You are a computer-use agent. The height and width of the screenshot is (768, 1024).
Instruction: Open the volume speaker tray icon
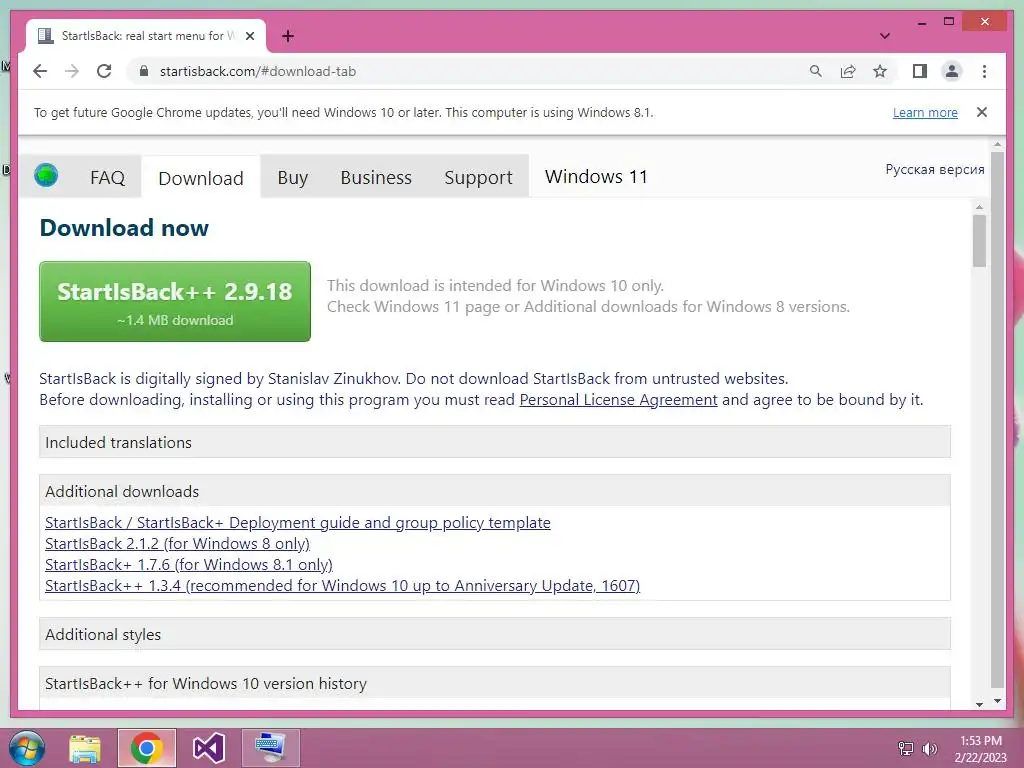tap(929, 749)
